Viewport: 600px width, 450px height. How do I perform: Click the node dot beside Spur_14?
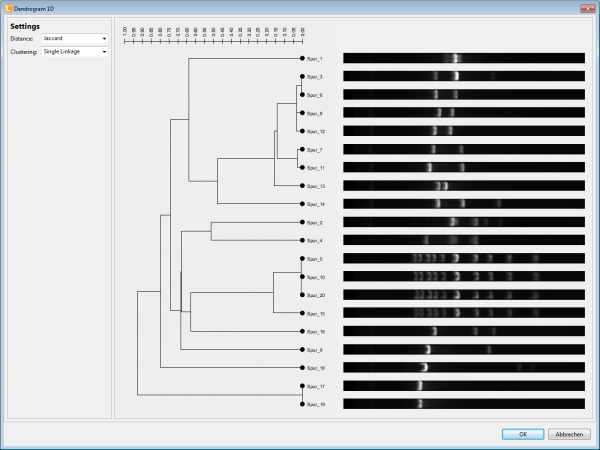click(302, 204)
